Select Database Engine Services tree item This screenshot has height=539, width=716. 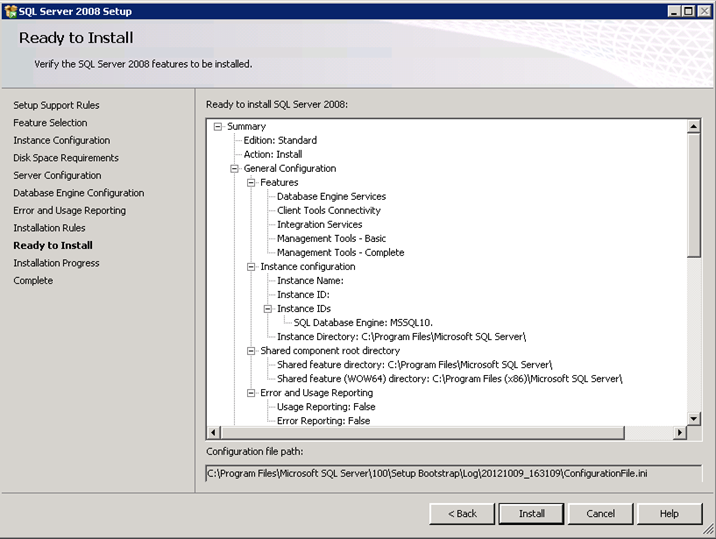click(x=331, y=197)
